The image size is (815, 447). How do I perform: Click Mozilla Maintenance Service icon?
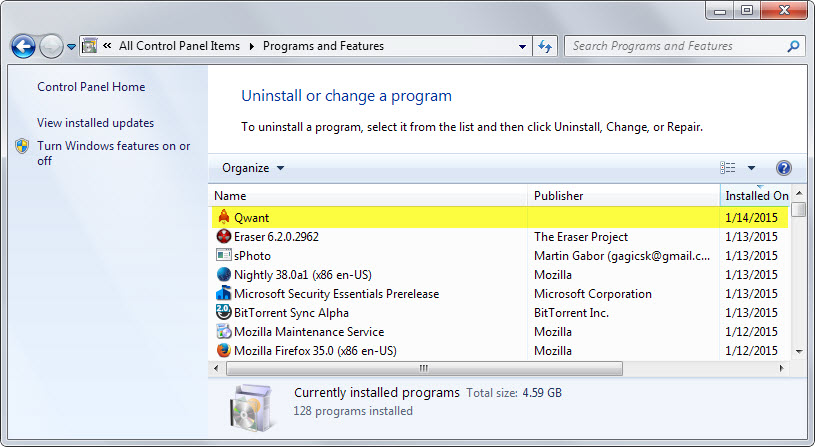[224, 331]
